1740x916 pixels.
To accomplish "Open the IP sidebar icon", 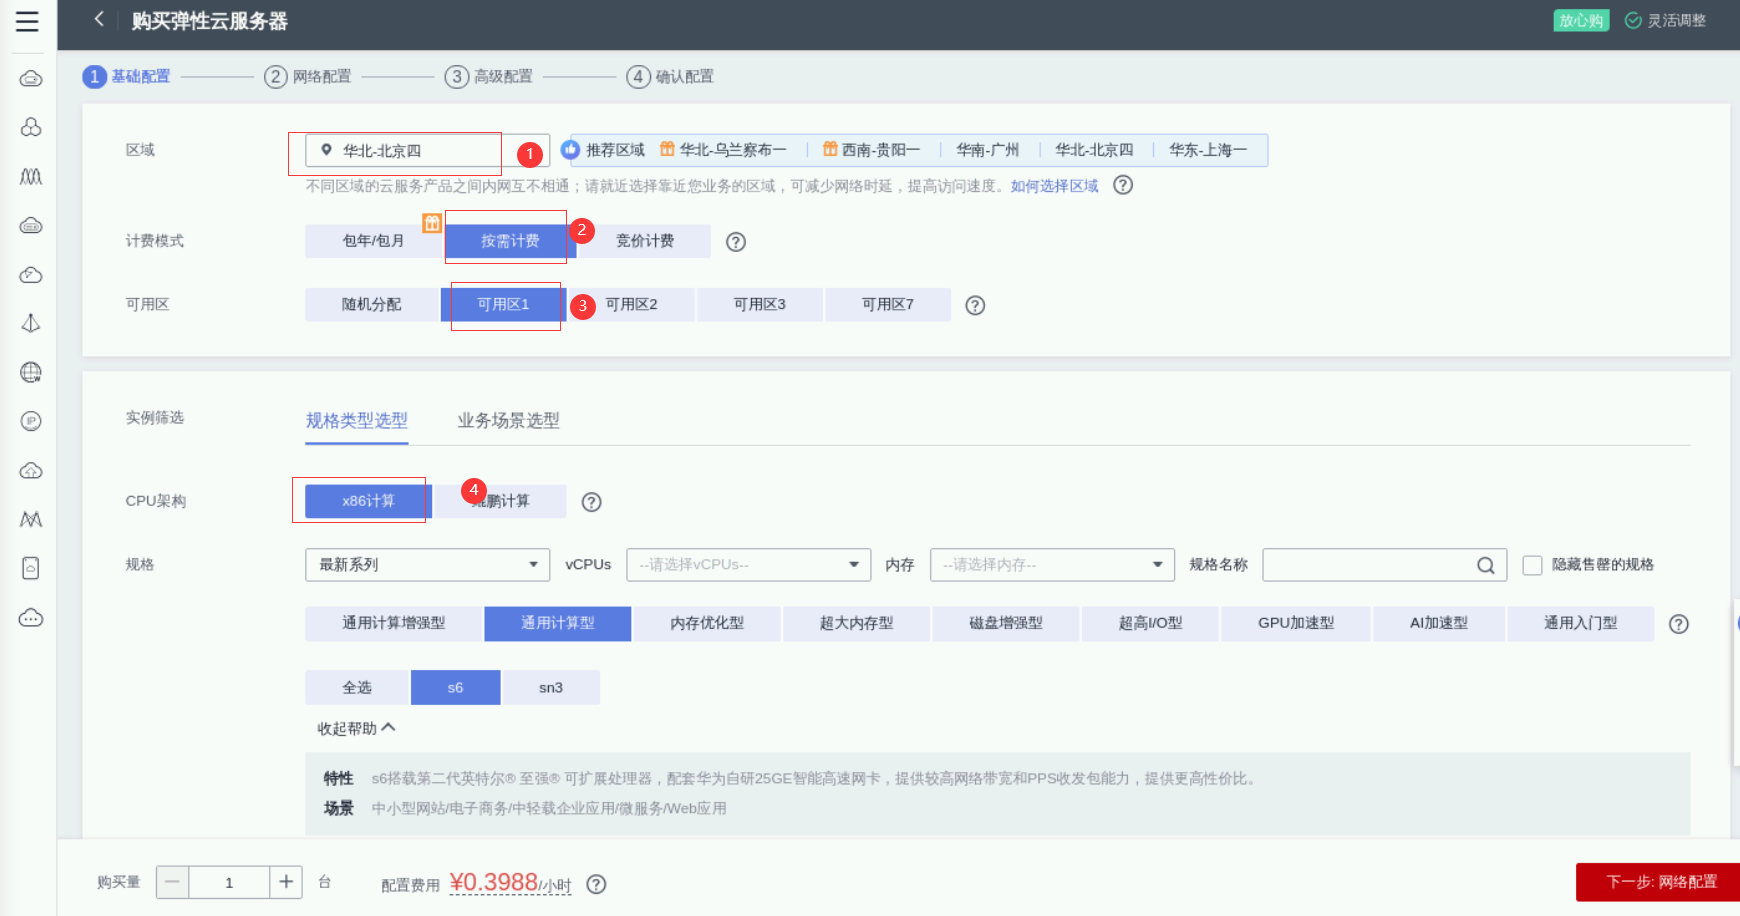I will (31, 421).
